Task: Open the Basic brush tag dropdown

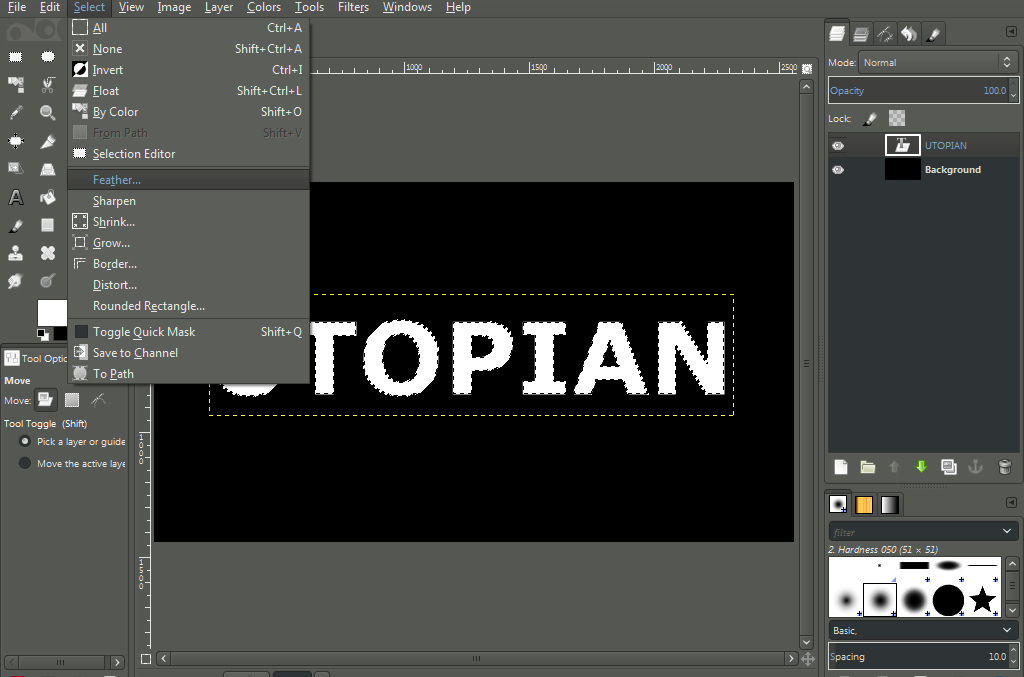Action: point(921,631)
